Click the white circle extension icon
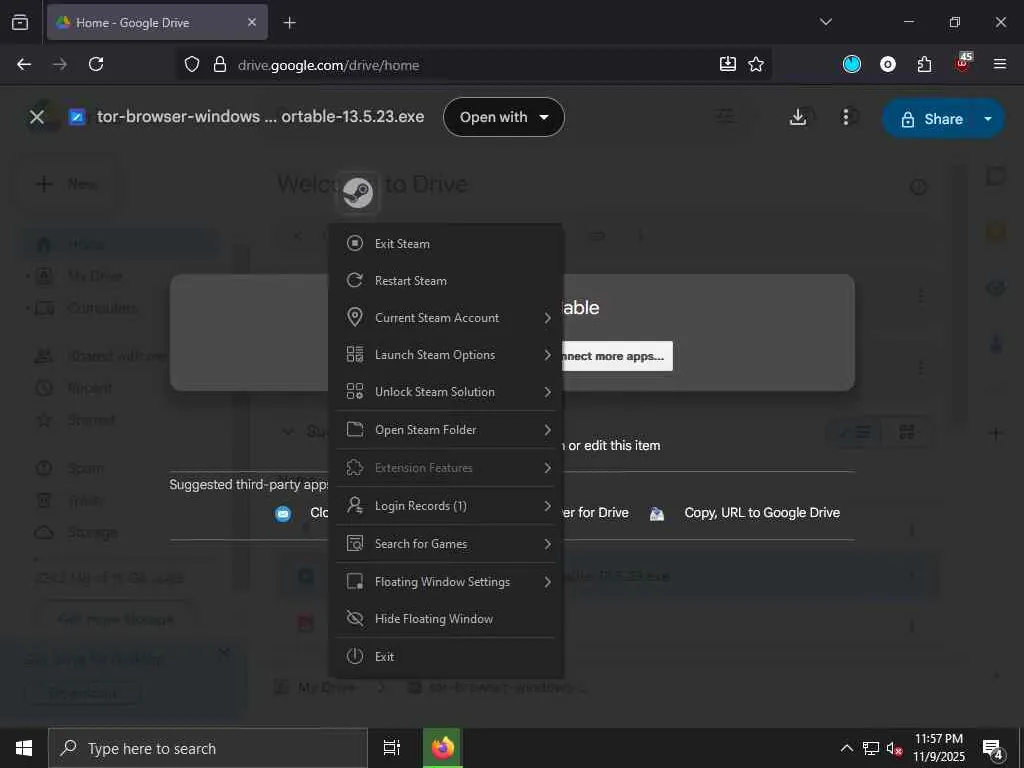 click(888, 64)
